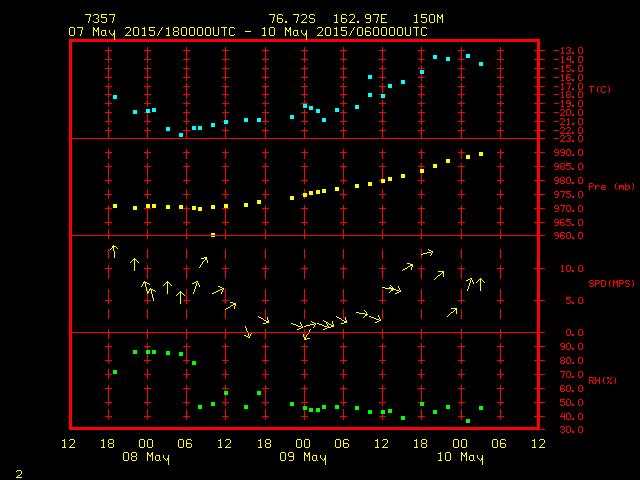
Task: Choose the "90.0" humidity tick label
Action: (x=571, y=347)
